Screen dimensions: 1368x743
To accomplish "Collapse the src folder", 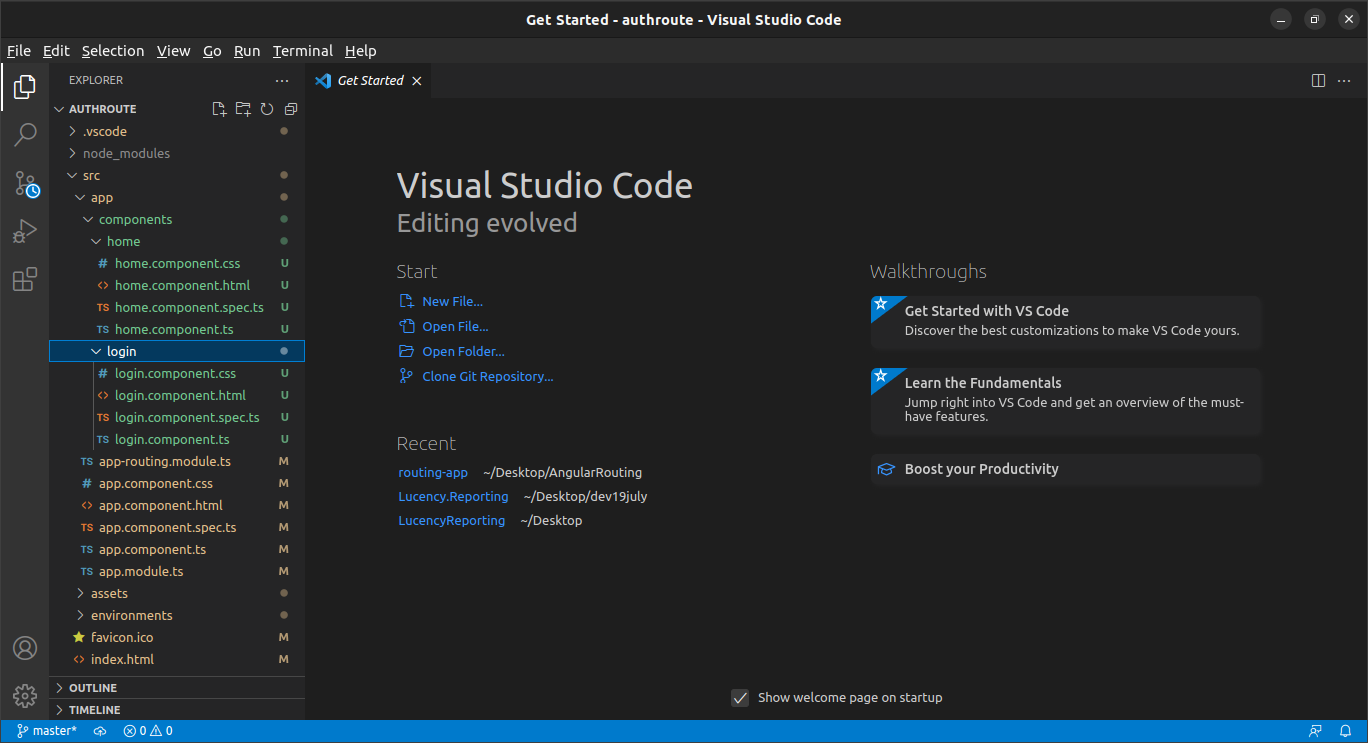I will tap(177, 175).
